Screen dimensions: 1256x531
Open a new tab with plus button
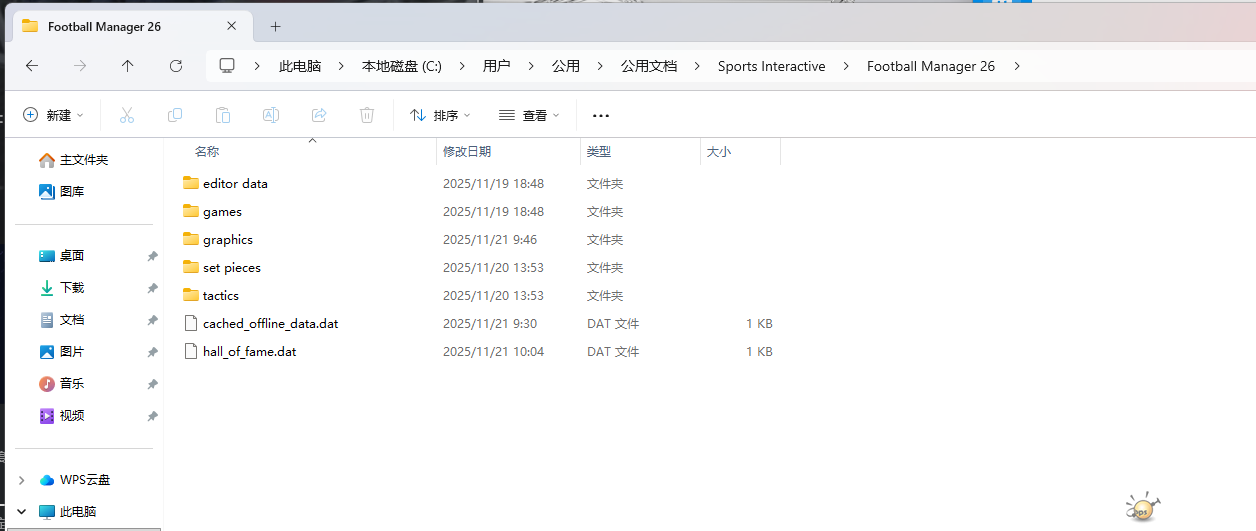(276, 26)
